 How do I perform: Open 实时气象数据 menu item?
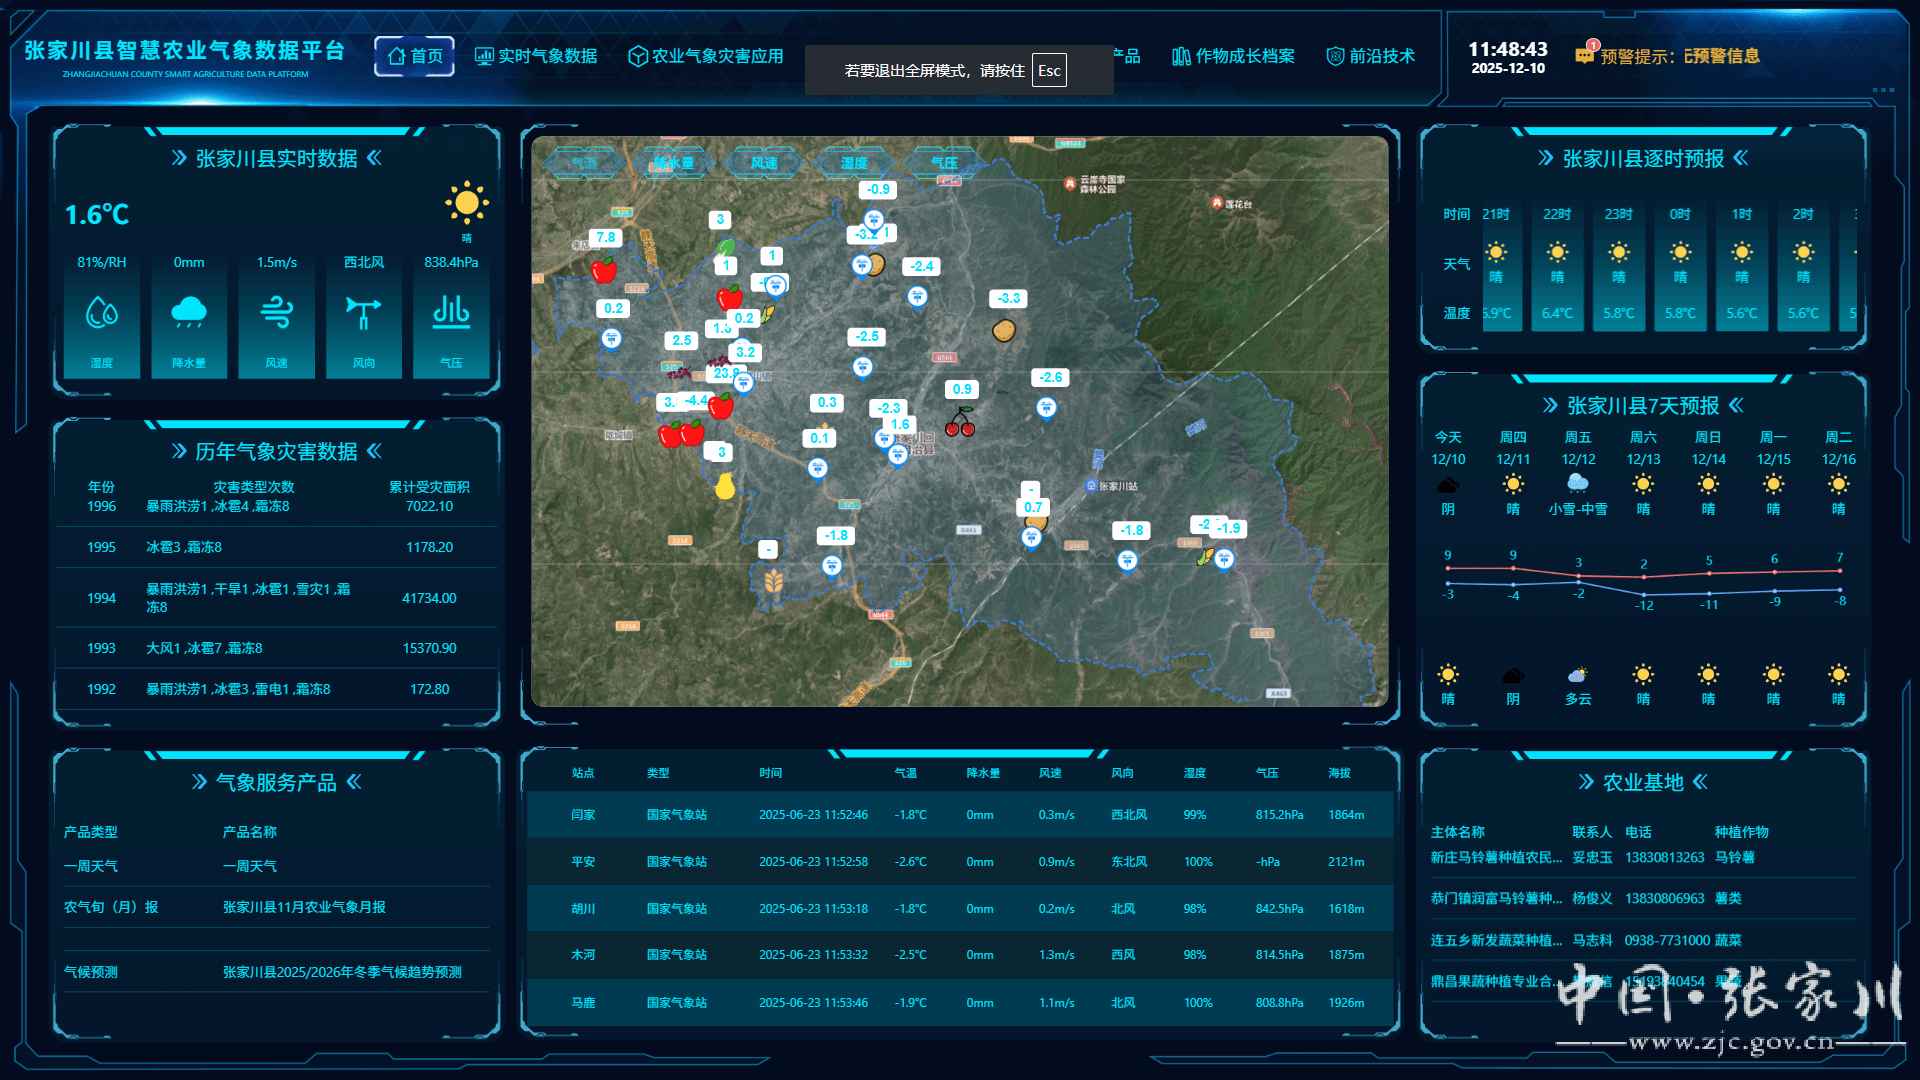tap(536, 56)
